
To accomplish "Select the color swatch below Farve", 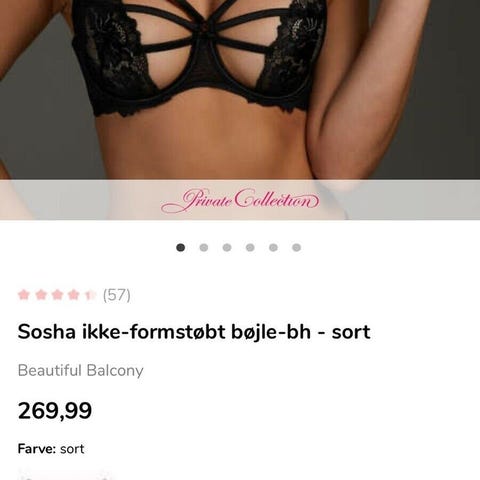I will (65, 475).
